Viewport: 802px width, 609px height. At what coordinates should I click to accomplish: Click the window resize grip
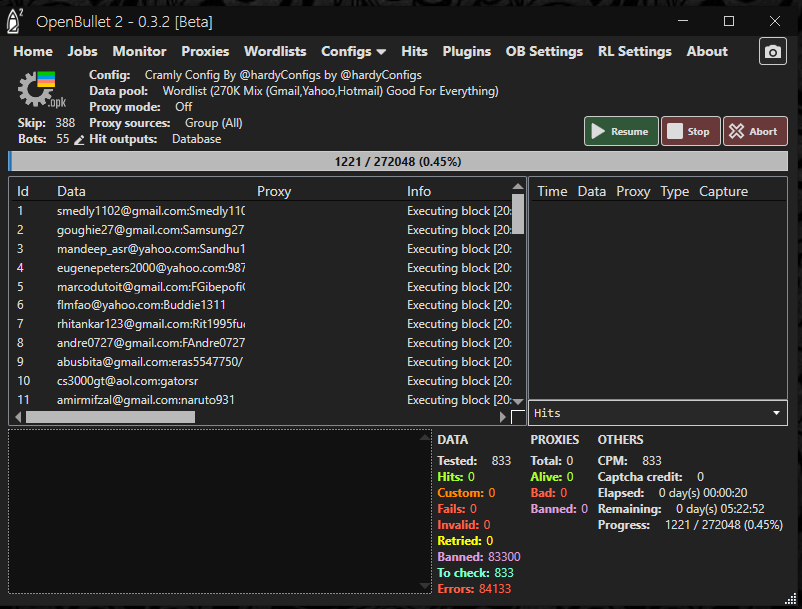pyautogui.click(x=791, y=598)
